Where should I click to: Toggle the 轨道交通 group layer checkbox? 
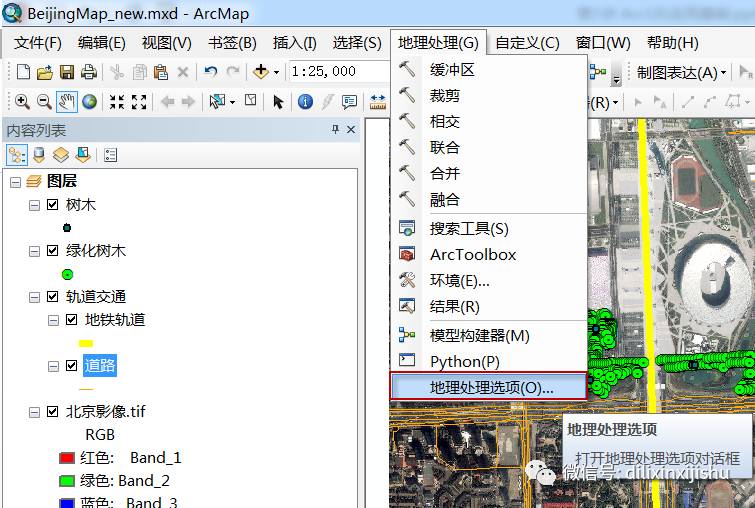(52, 297)
